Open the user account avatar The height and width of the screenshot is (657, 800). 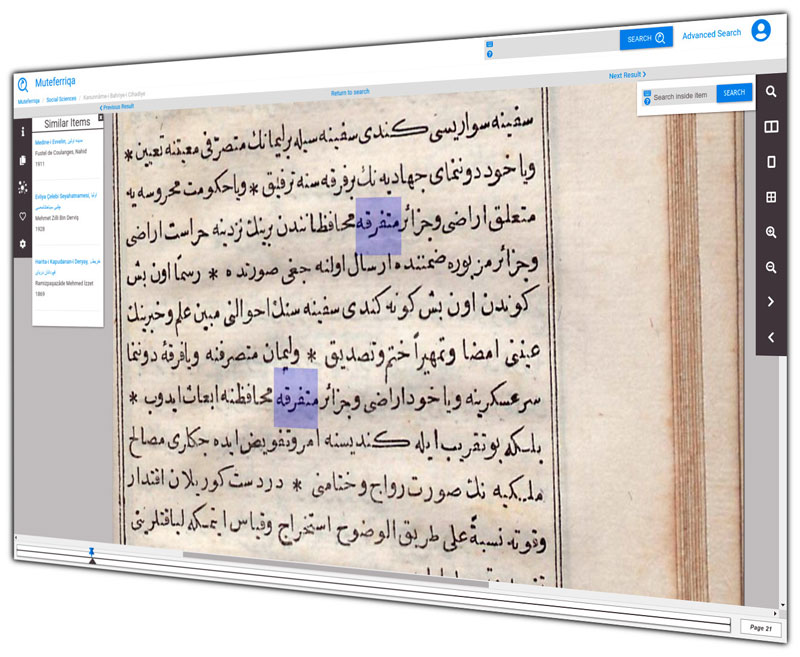pos(761,30)
